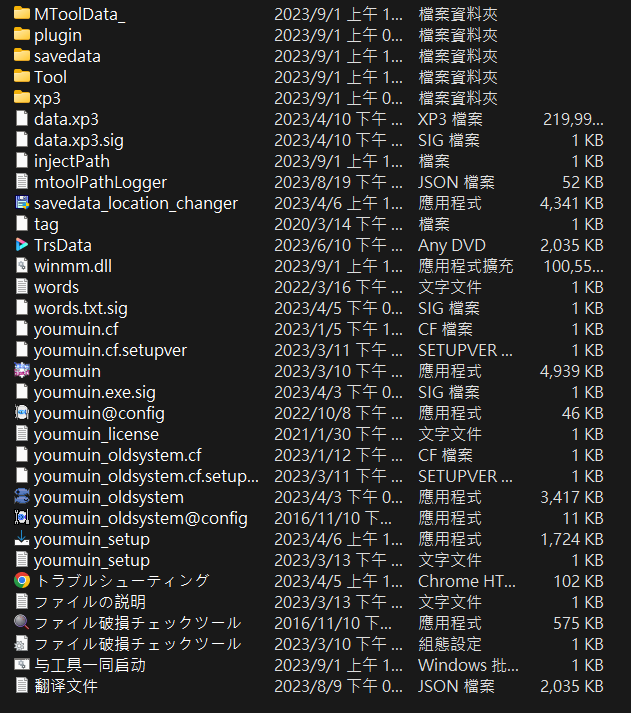
Task: Click the data.xp3 file icon
Action: 22,118
